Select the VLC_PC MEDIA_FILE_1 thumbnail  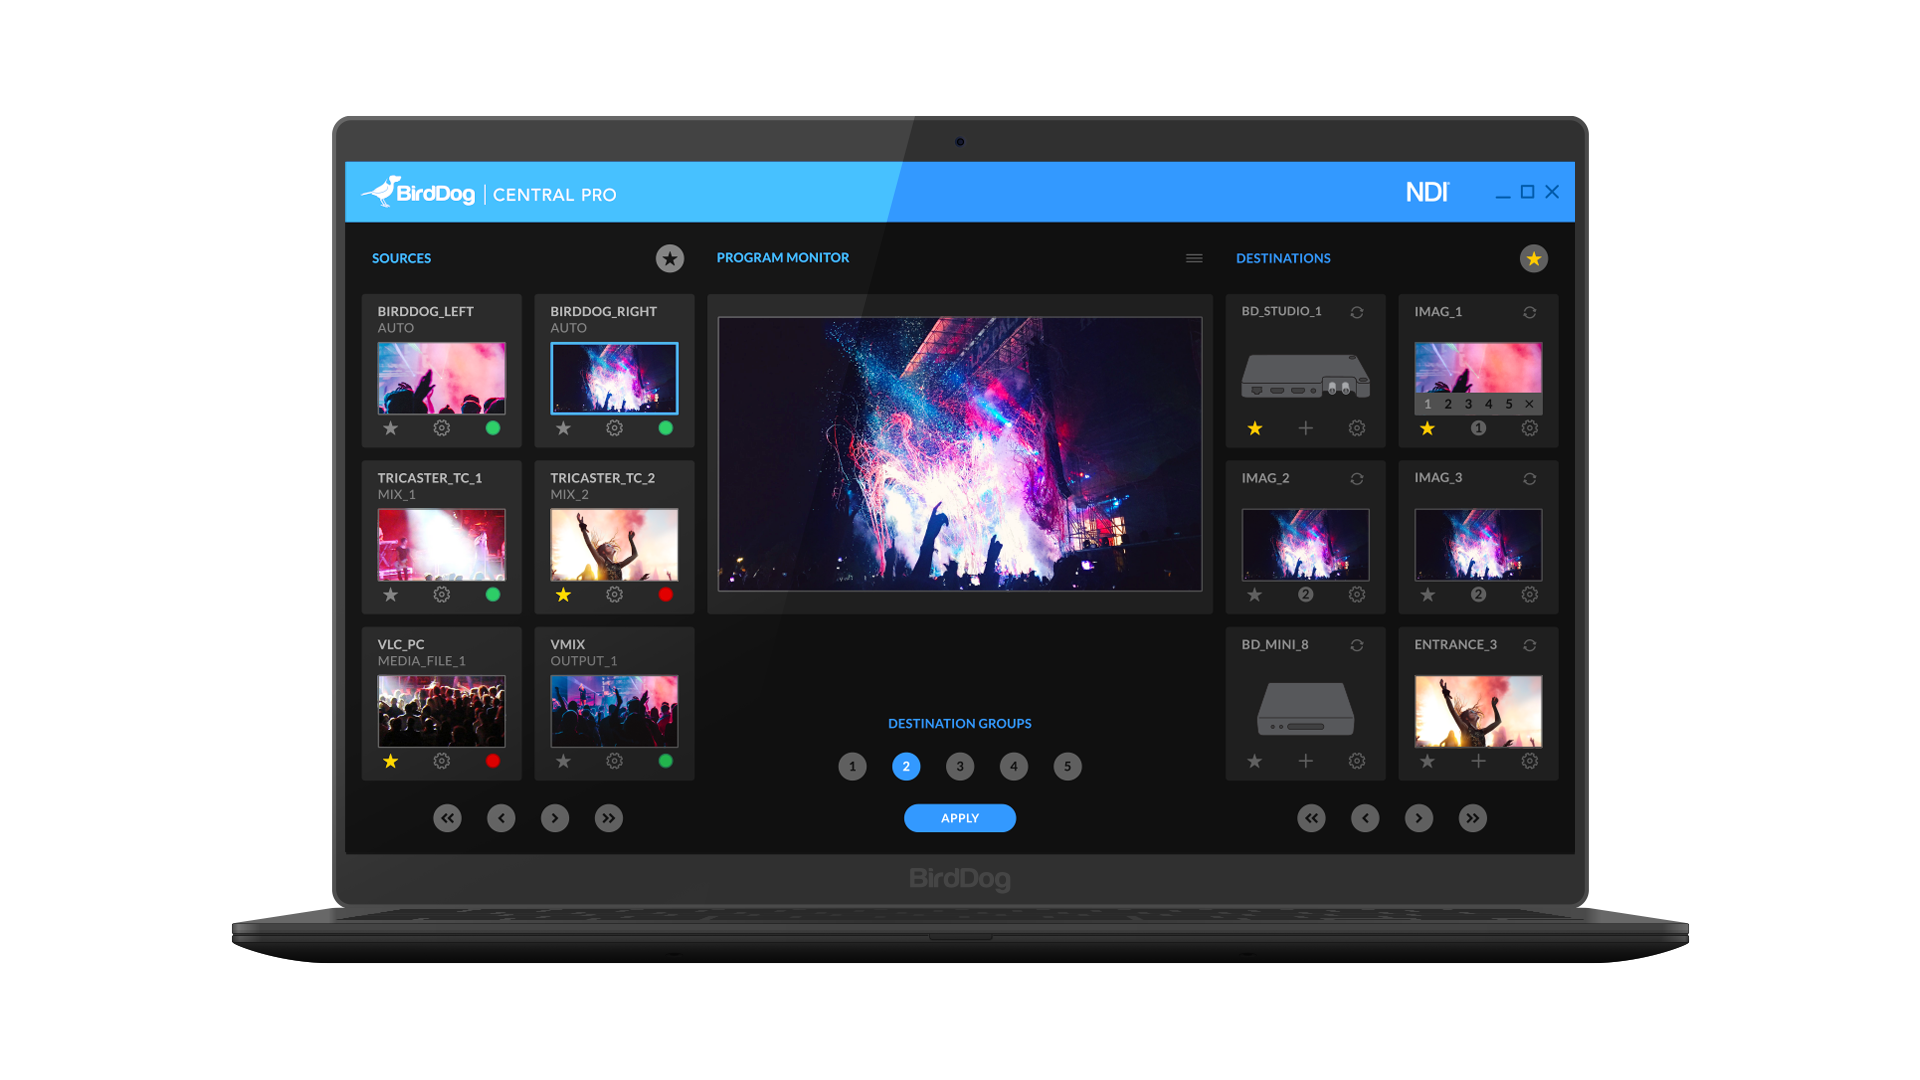(442, 711)
